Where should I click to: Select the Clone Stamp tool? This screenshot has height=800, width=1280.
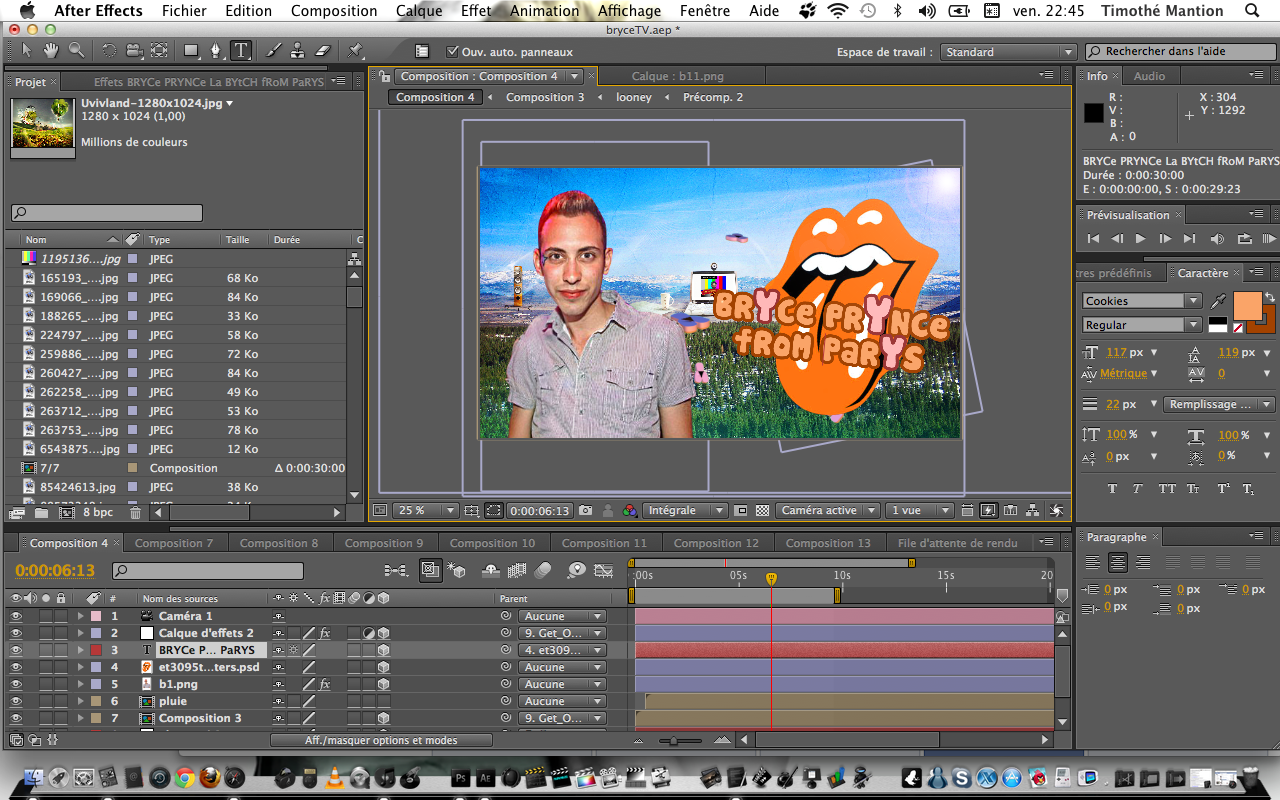point(298,50)
